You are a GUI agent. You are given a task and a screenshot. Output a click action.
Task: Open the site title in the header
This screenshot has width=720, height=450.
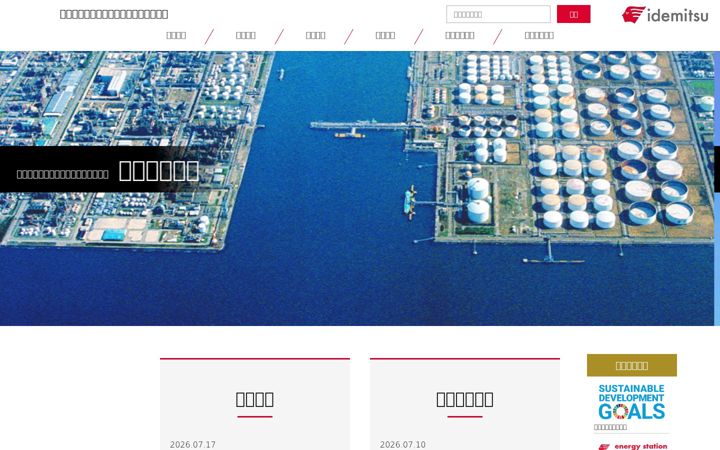[114, 14]
